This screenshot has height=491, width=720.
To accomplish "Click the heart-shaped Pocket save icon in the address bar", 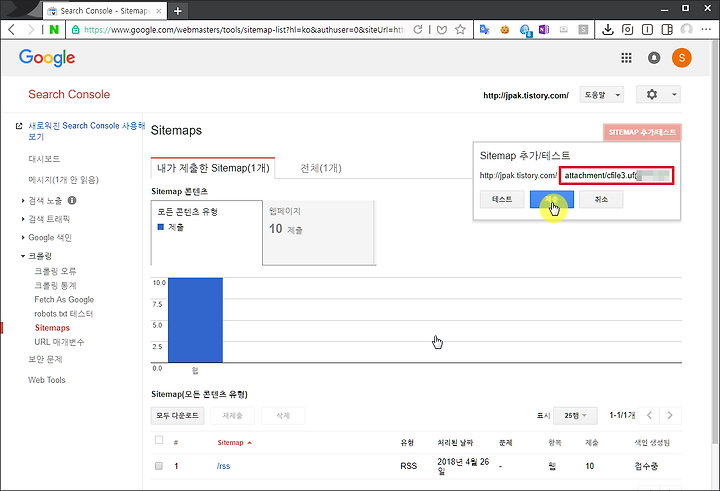I will (442, 30).
